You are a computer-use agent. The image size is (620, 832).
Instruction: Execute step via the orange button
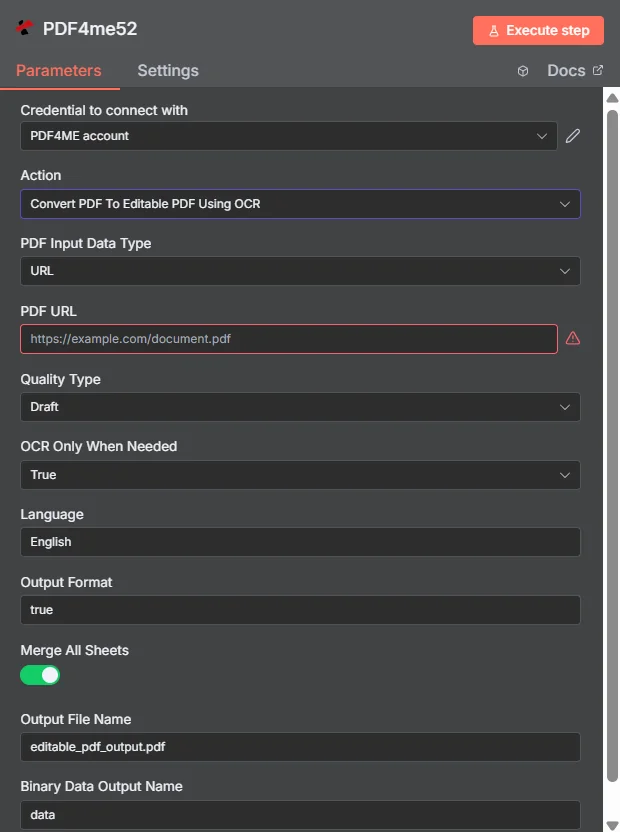(x=538, y=30)
